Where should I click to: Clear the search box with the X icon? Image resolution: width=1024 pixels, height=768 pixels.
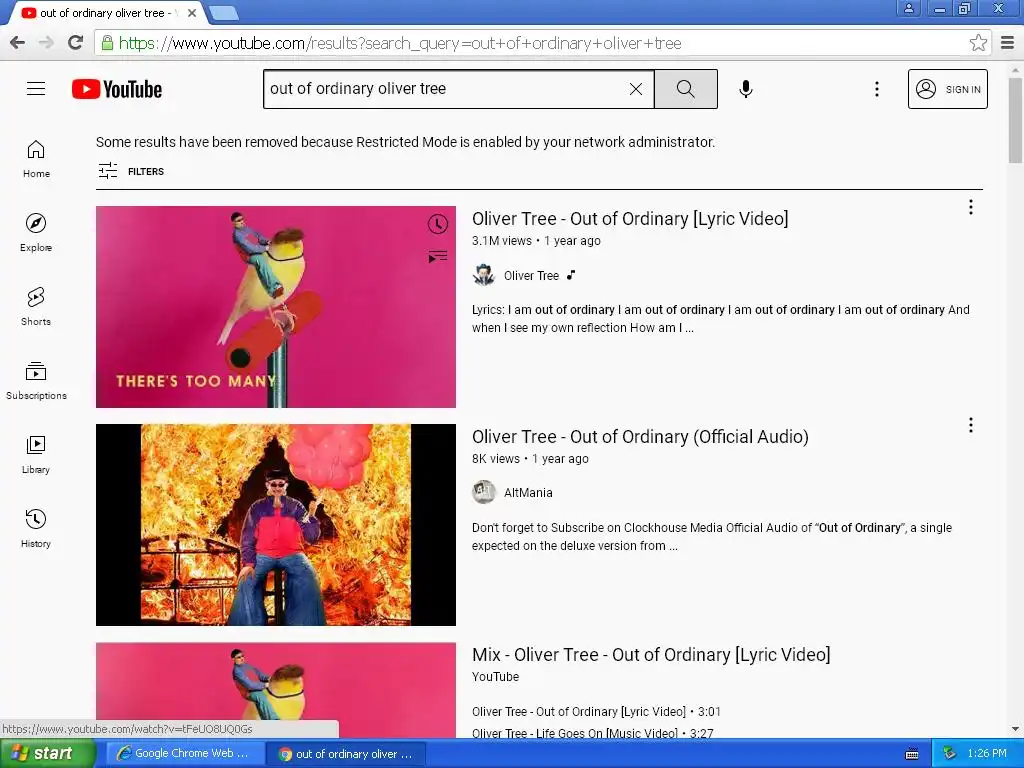click(x=635, y=89)
